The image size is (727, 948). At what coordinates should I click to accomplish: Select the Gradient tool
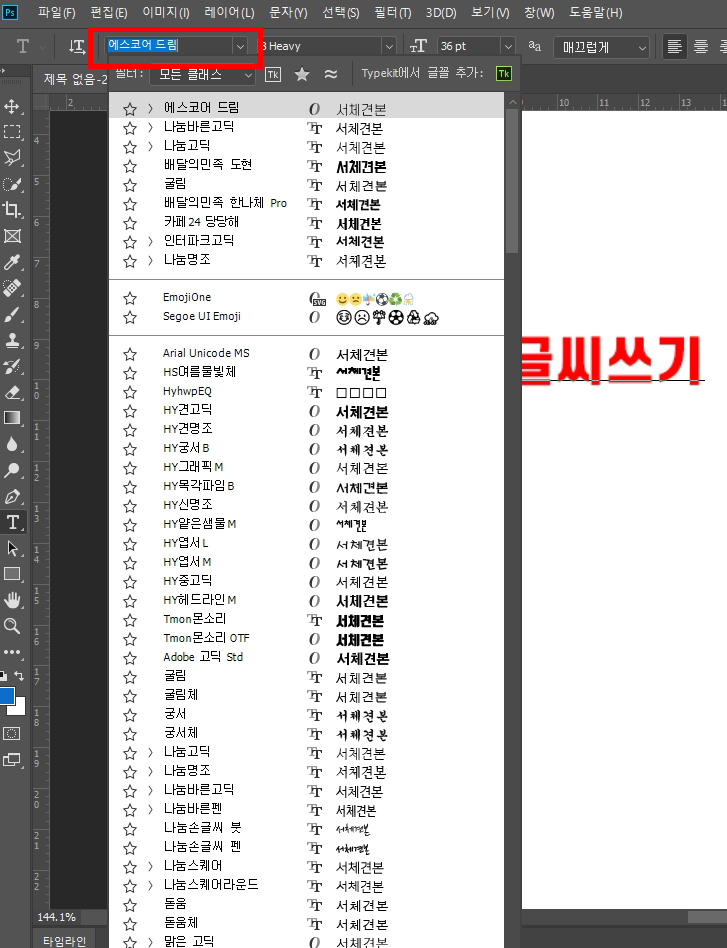(11, 418)
